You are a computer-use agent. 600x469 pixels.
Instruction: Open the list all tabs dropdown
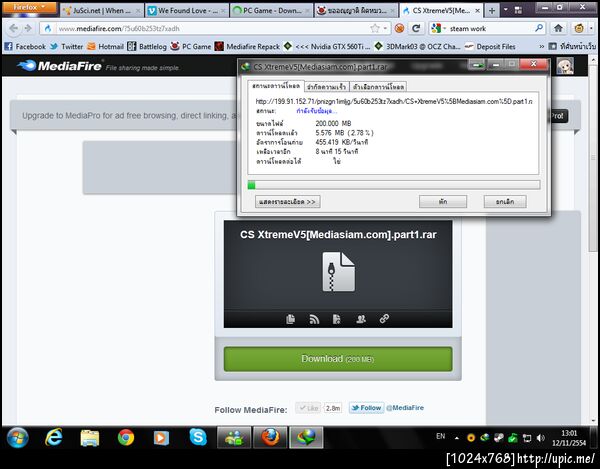click(x=505, y=10)
